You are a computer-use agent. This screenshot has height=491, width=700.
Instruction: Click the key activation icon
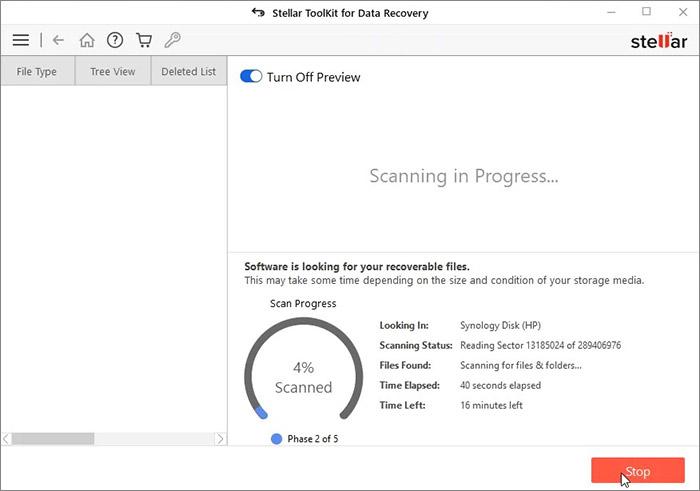pyautogui.click(x=172, y=40)
